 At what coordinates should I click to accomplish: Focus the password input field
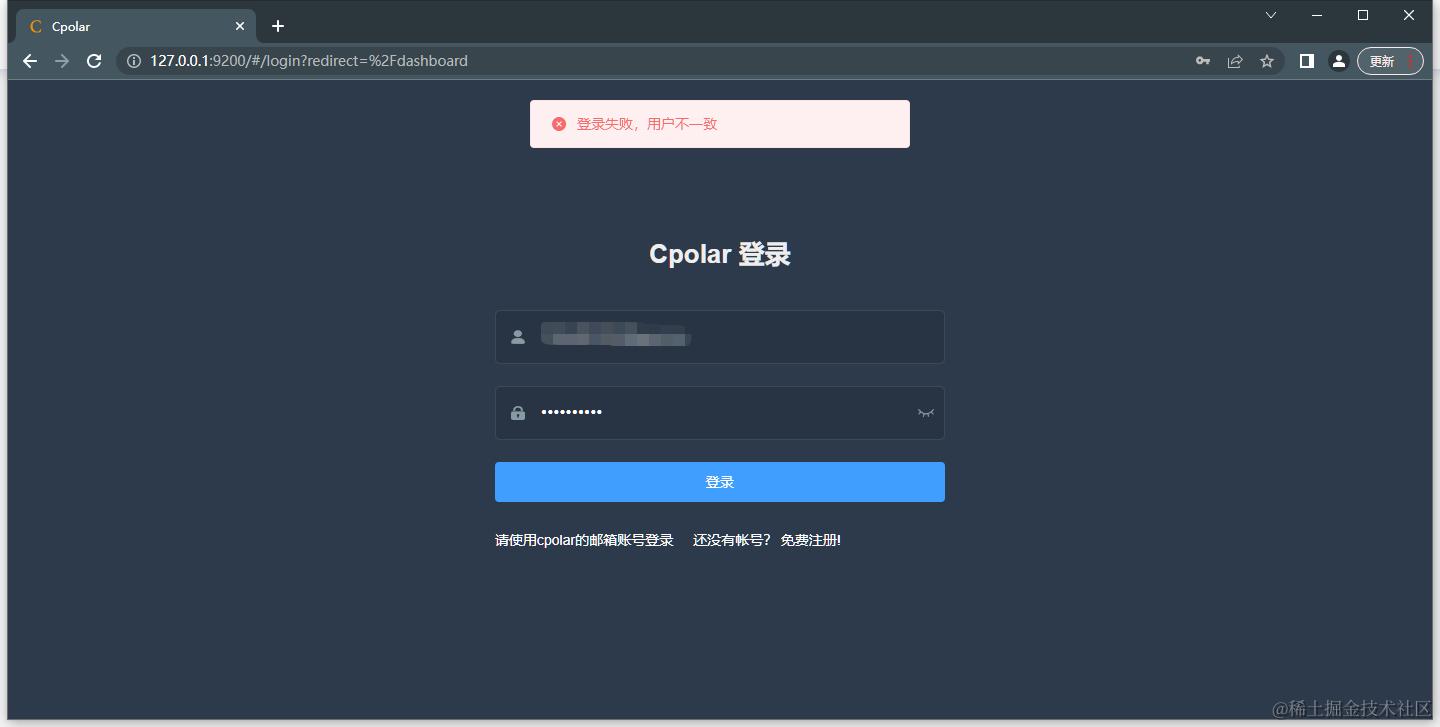[x=720, y=413]
